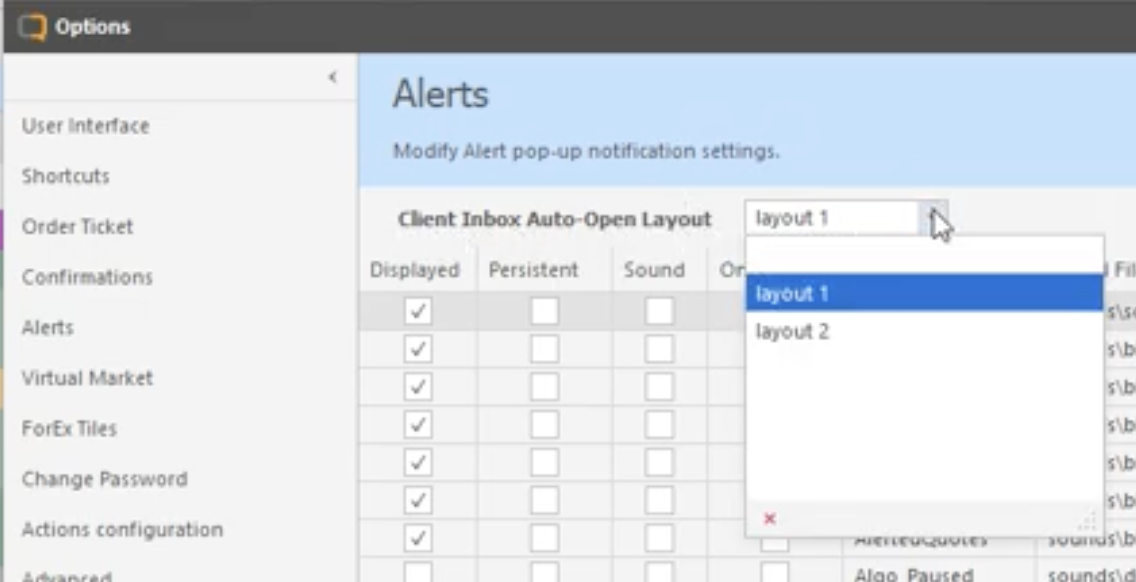Viewport: 1136px width, 582px height.
Task: Enable Persistent for the AlertedQuotes row
Action: [x=544, y=538]
